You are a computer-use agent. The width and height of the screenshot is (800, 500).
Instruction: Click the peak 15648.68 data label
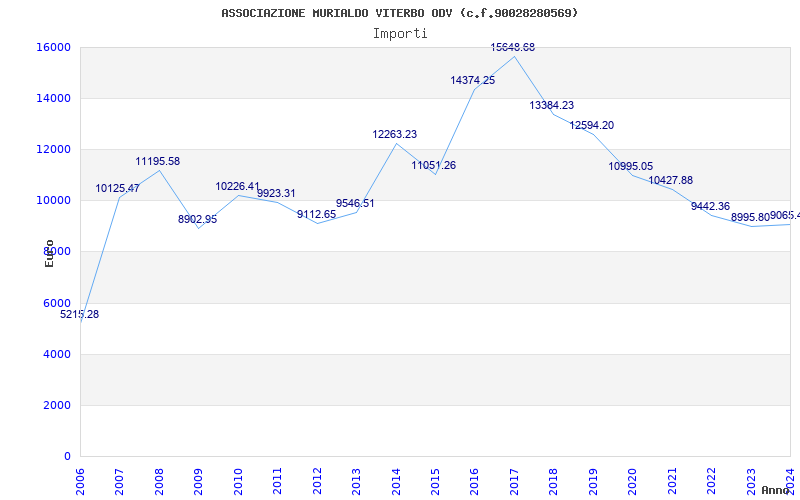pos(513,47)
